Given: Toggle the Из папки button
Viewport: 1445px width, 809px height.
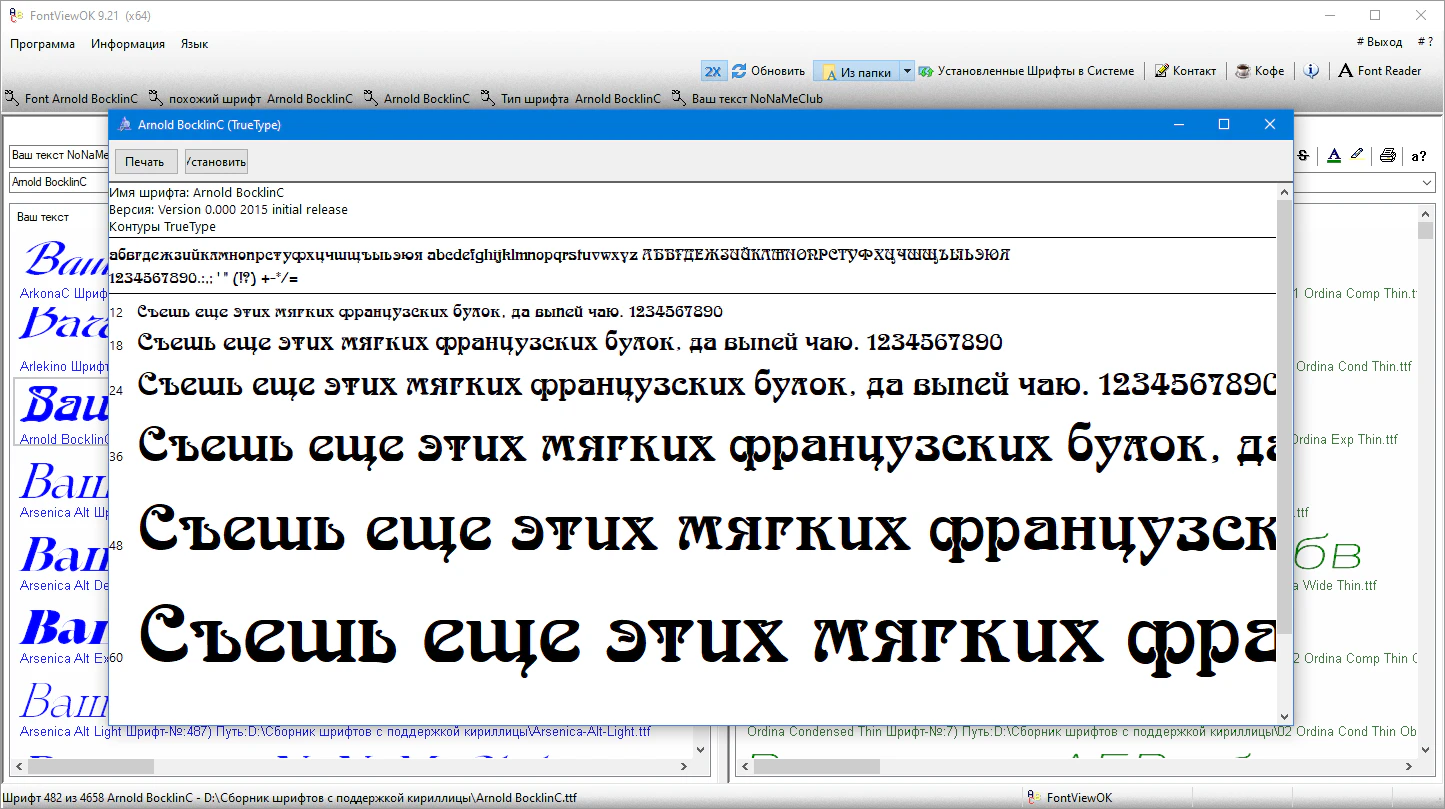Looking at the screenshot, I should (857, 72).
